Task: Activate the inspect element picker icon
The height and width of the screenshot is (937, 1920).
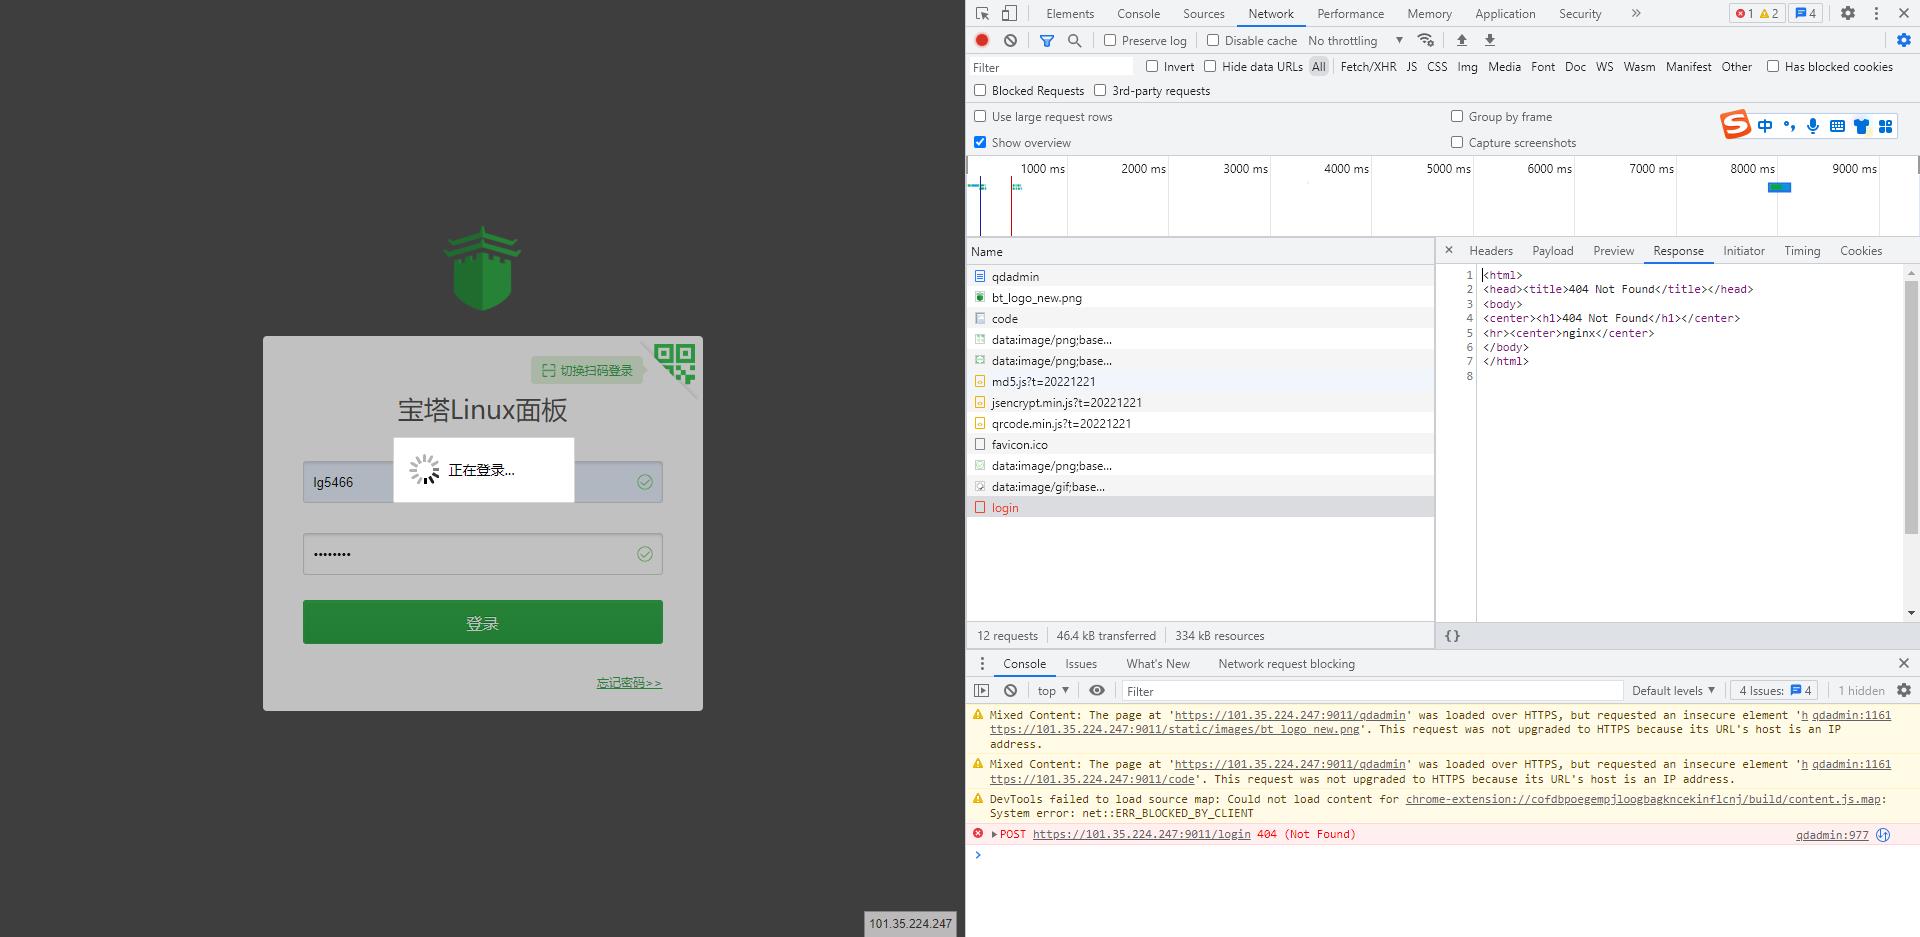Action: pos(982,14)
